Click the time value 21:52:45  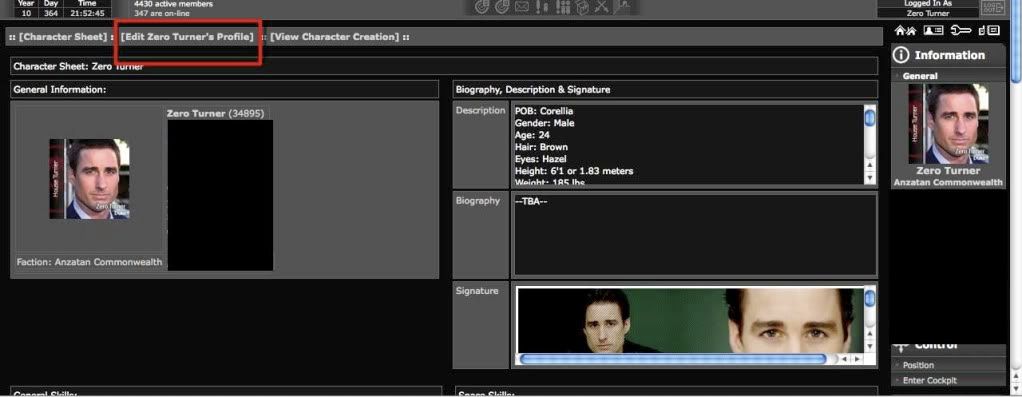87,13
